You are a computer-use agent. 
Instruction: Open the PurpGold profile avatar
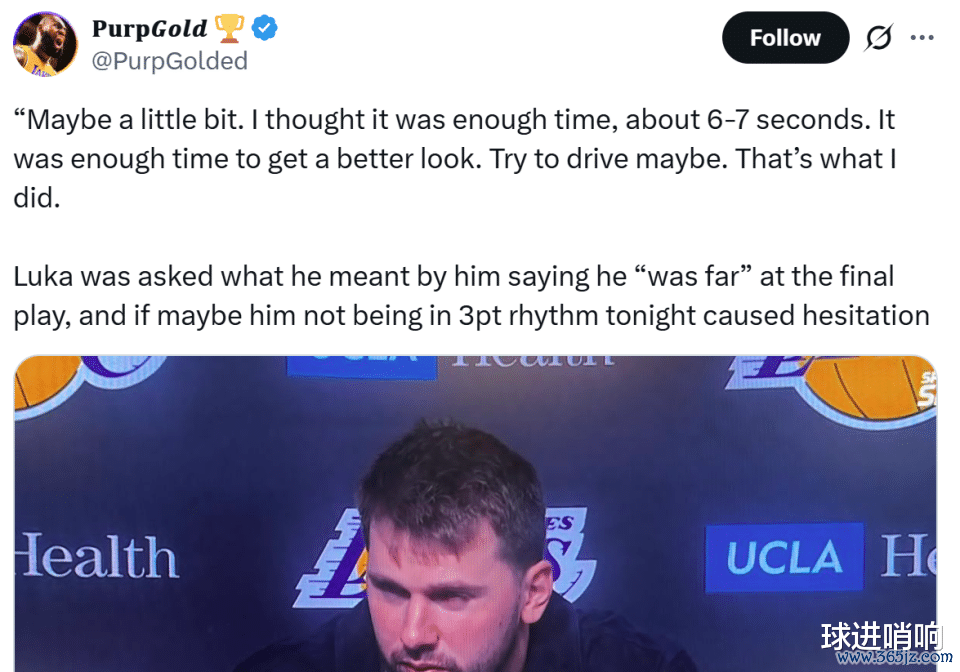click(x=45, y=45)
